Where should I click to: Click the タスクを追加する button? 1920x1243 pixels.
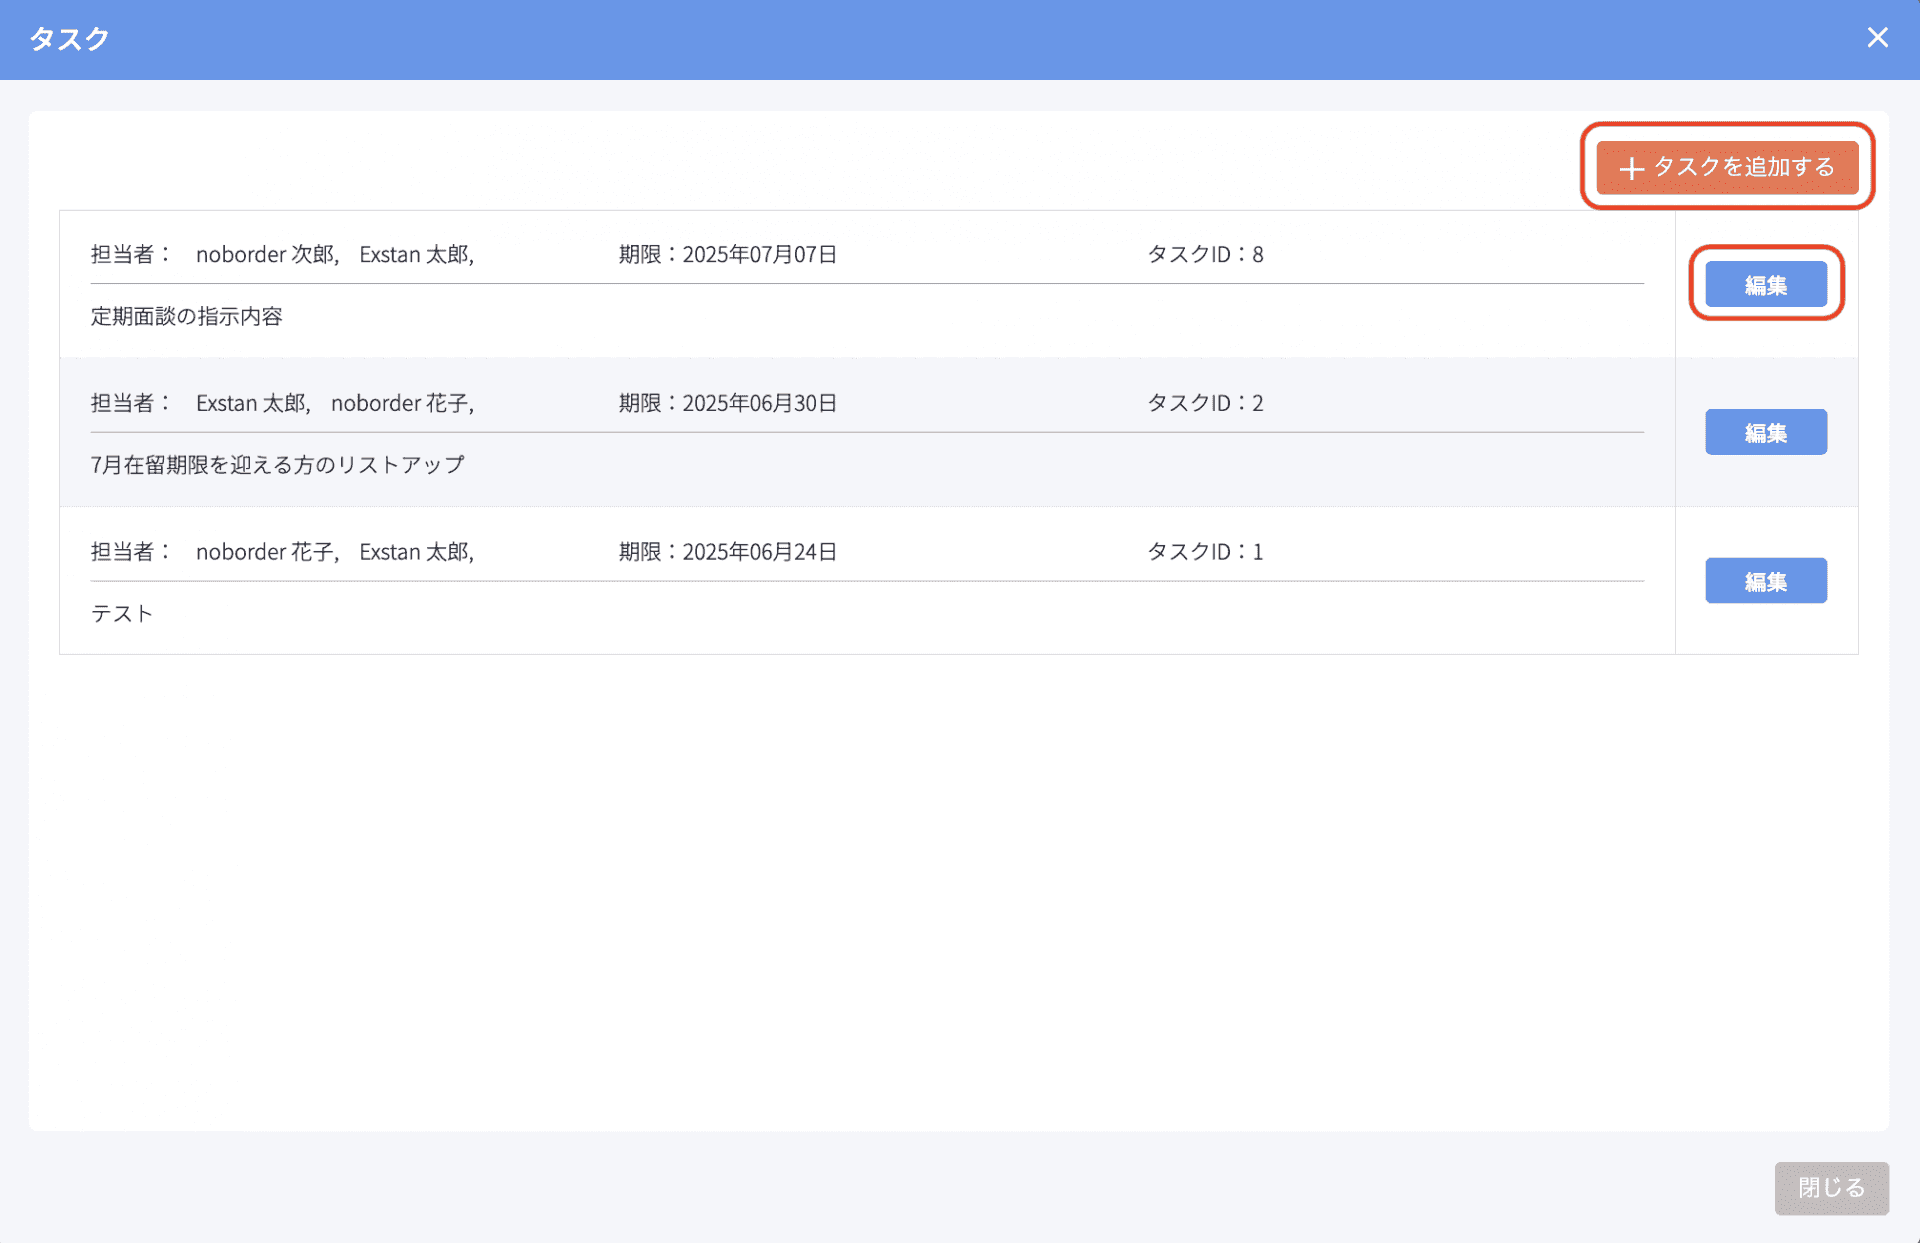1727,167
